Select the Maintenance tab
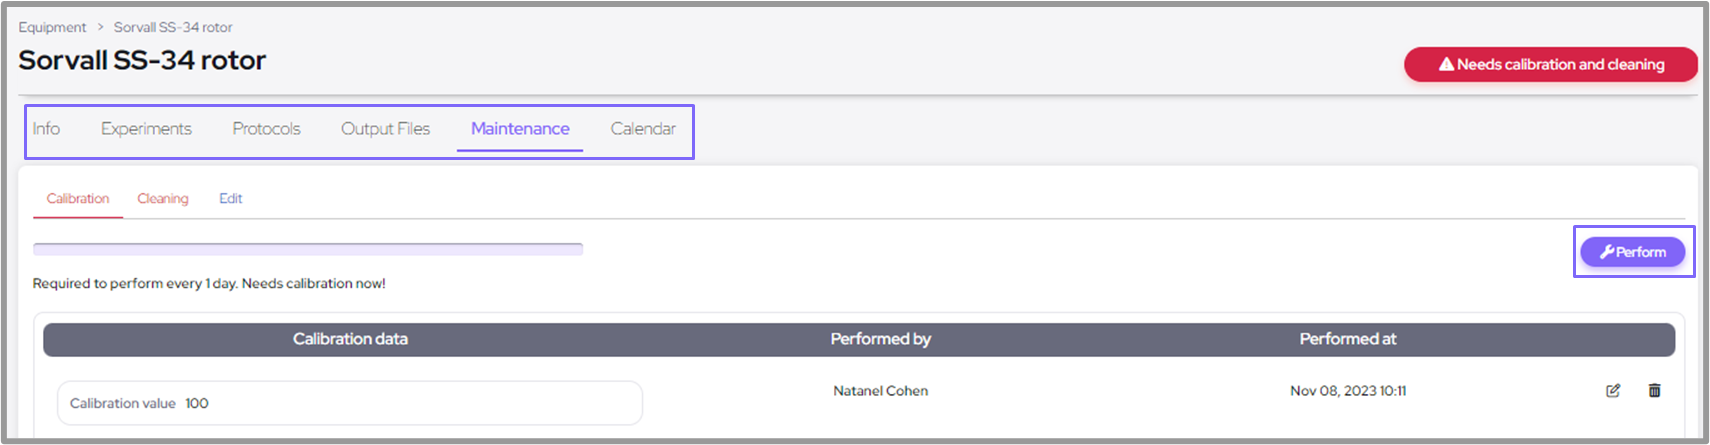The image size is (1710, 445). (520, 129)
